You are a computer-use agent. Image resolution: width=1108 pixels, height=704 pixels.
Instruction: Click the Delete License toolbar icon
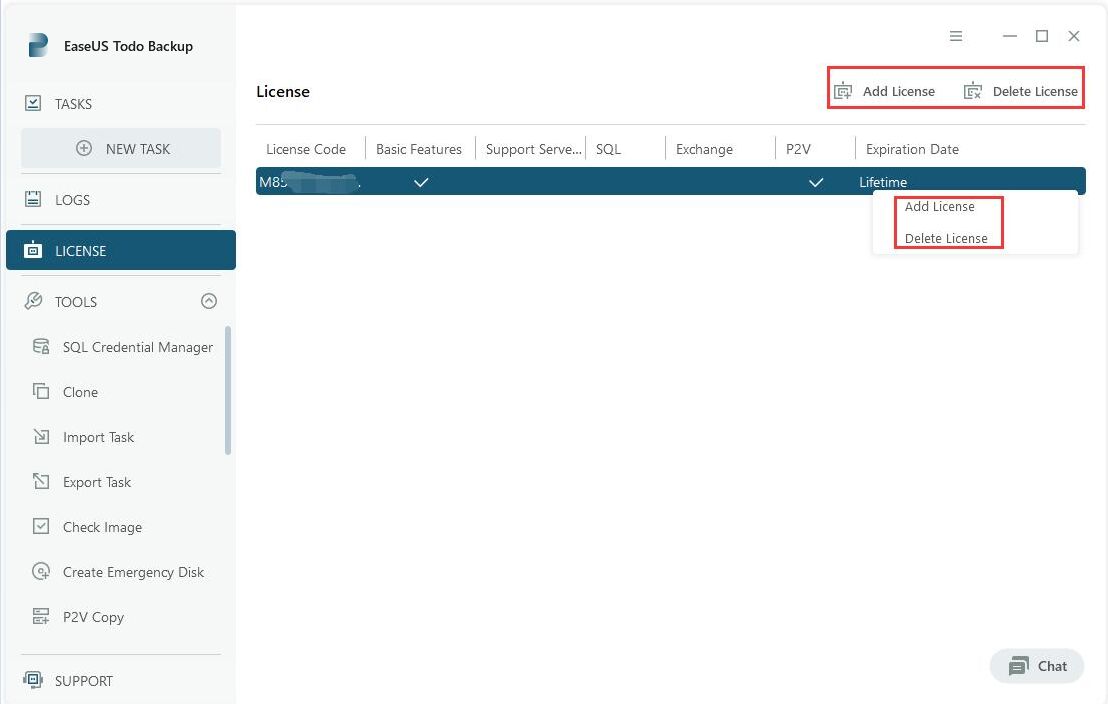click(973, 91)
